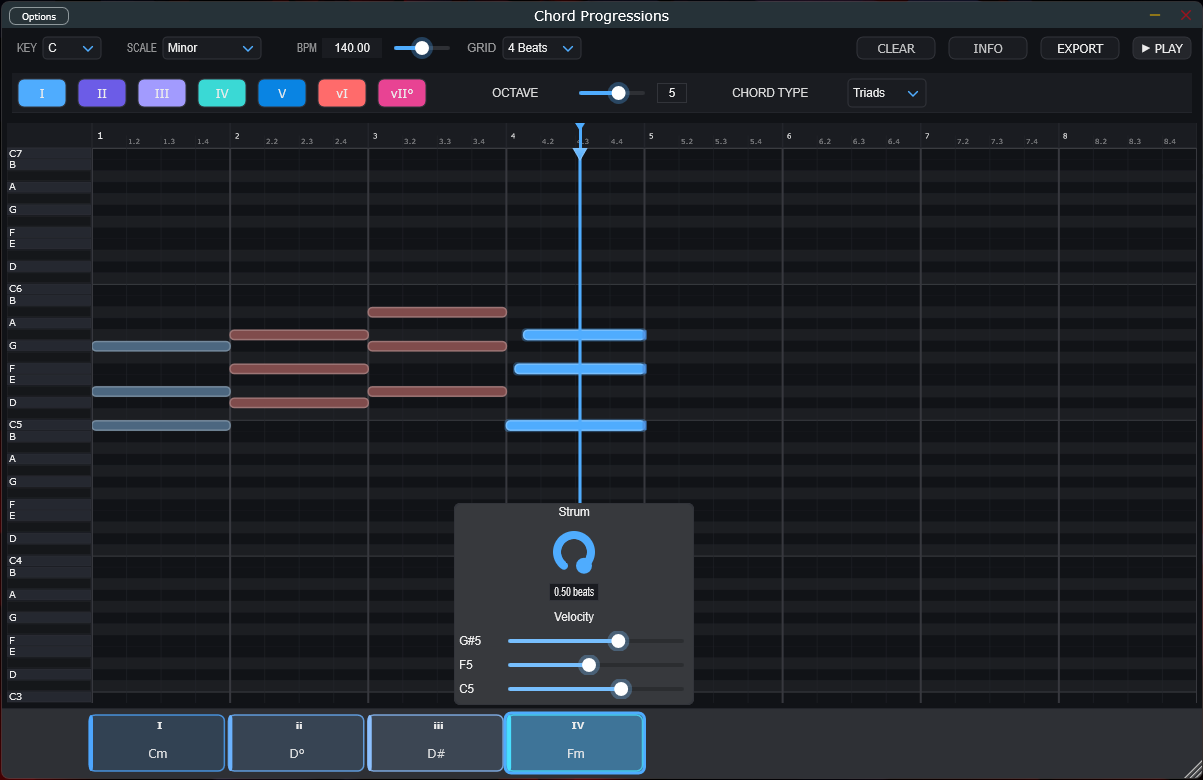Viewport: 1203px width, 780px height.
Task: Click the I chord degree button
Action: (x=42, y=93)
